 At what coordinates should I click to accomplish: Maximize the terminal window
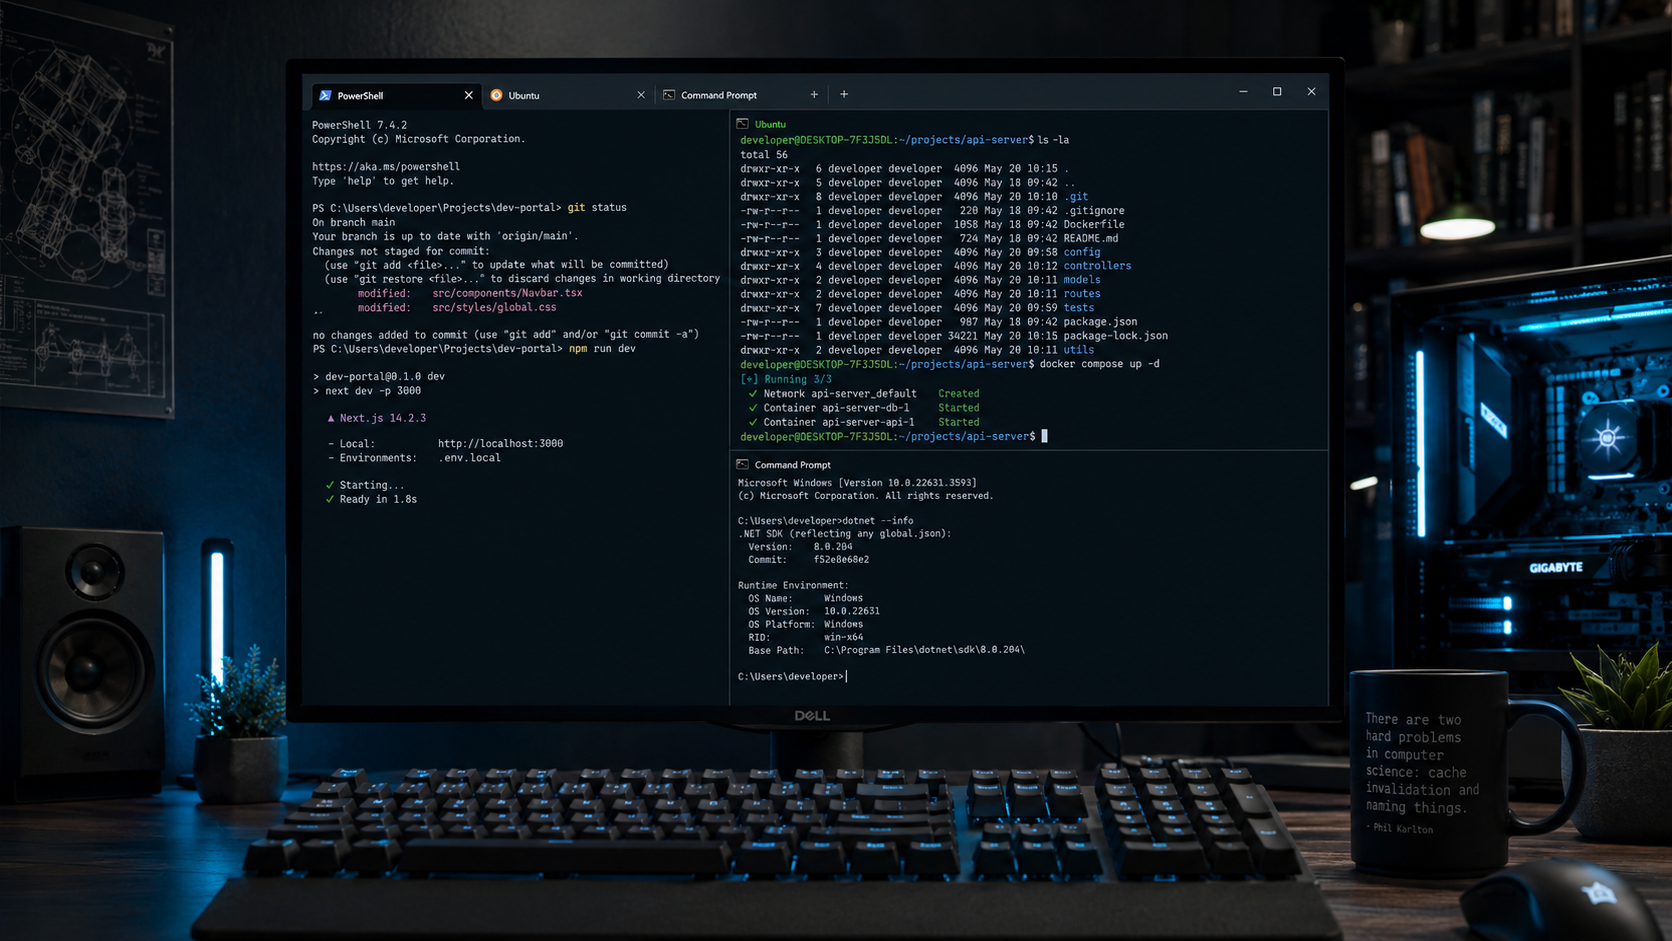1277,92
